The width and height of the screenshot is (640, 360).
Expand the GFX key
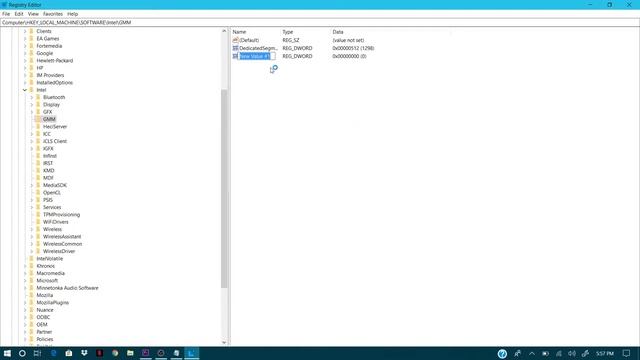(x=32, y=112)
